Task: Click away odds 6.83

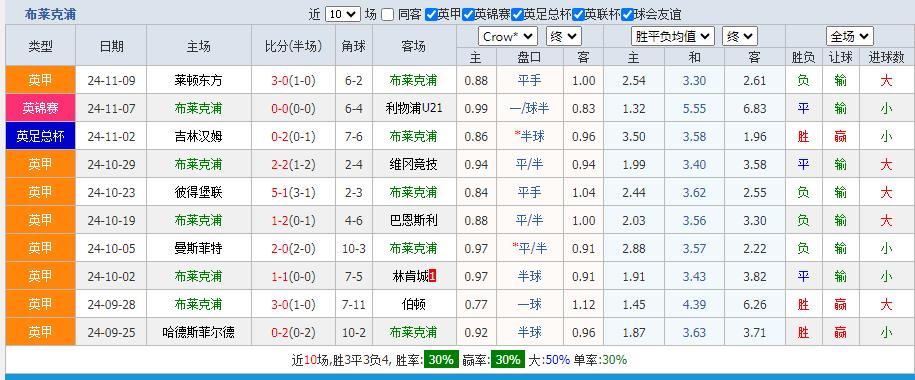Action: tap(755, 108)
